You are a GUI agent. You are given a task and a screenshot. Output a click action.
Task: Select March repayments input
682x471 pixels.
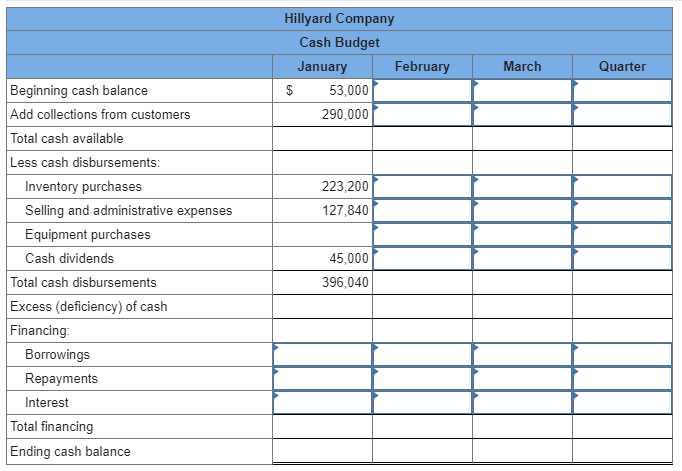tap(522, 378)
